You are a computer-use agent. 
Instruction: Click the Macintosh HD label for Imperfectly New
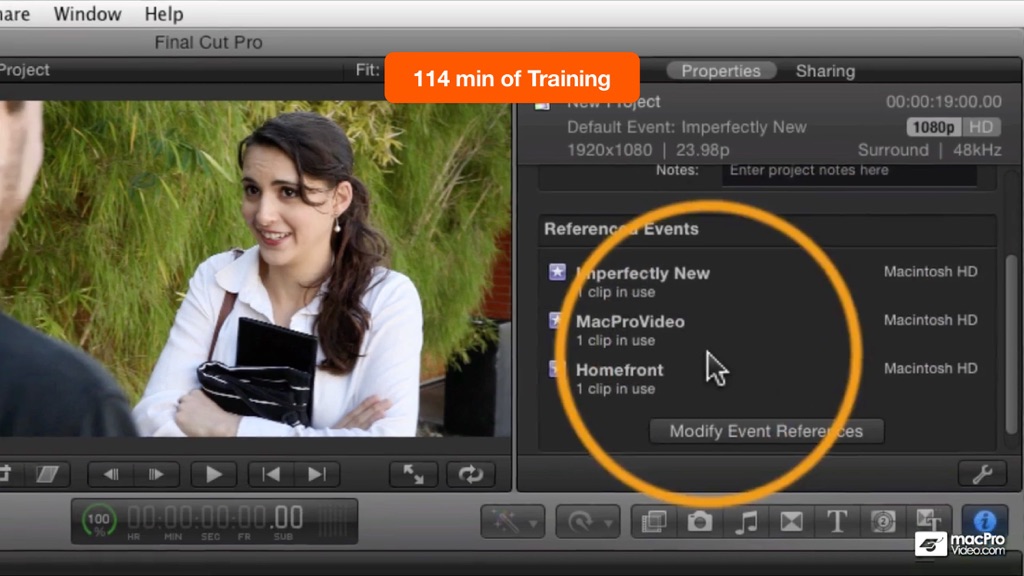click(x=931, y=272)
